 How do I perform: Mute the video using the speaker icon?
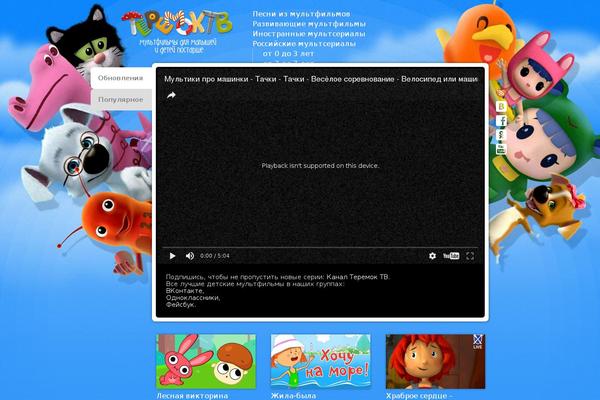190,256
